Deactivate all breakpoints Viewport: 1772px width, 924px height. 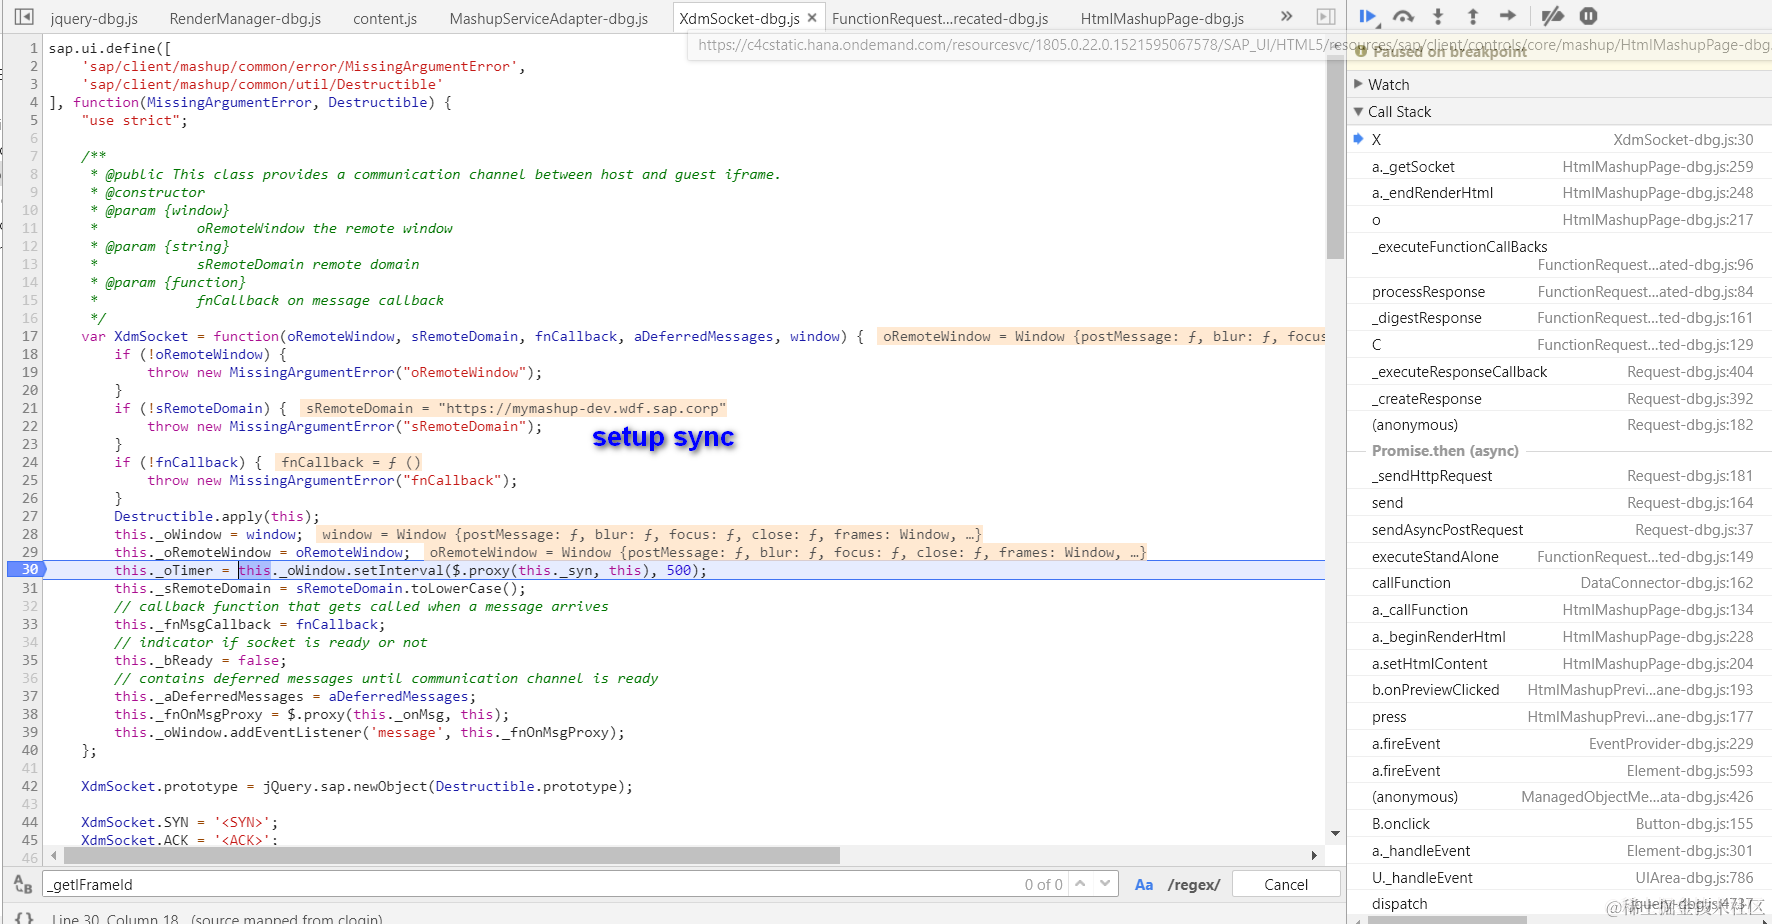pyautogui.click(x=1552, y=16)
